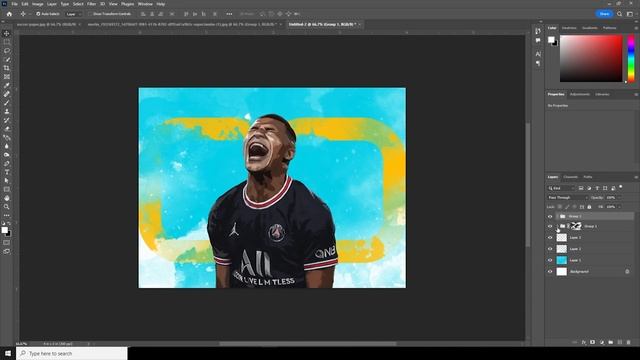Viewport: 640px width, 360px height.
Task: Click the Windows taskbar search box
Action: (72, 353)
